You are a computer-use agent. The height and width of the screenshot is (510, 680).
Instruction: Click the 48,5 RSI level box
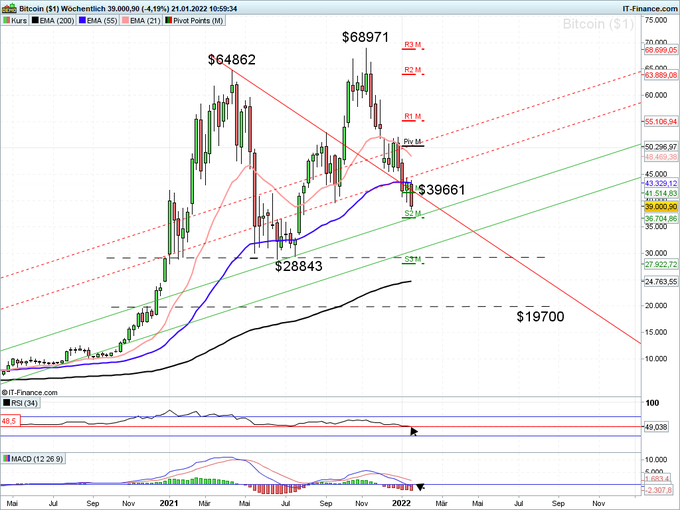(x=10, y=421)
